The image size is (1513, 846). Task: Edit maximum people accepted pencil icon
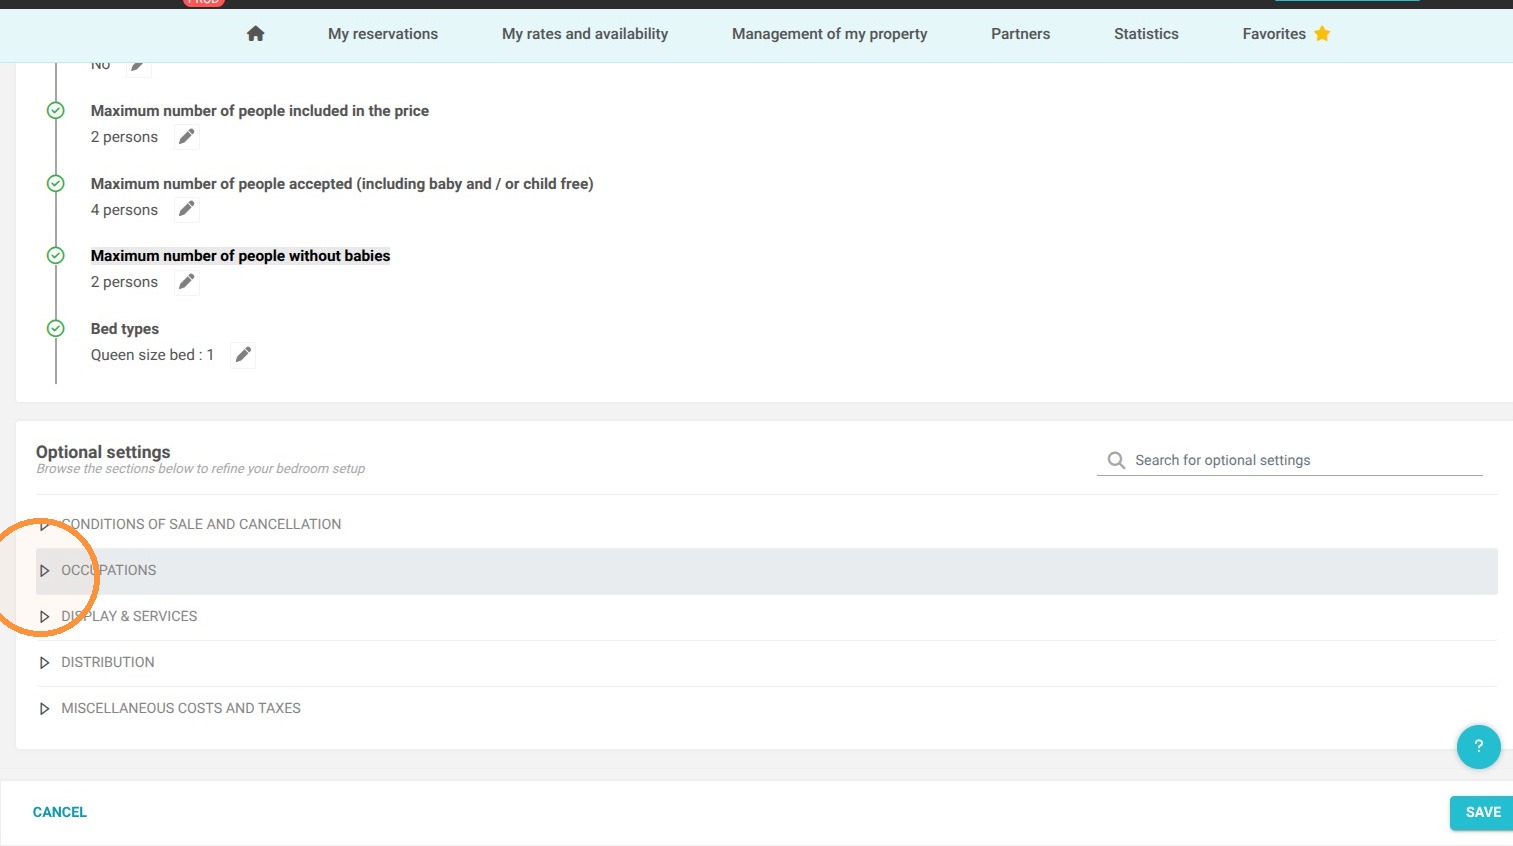pos(186,209)
